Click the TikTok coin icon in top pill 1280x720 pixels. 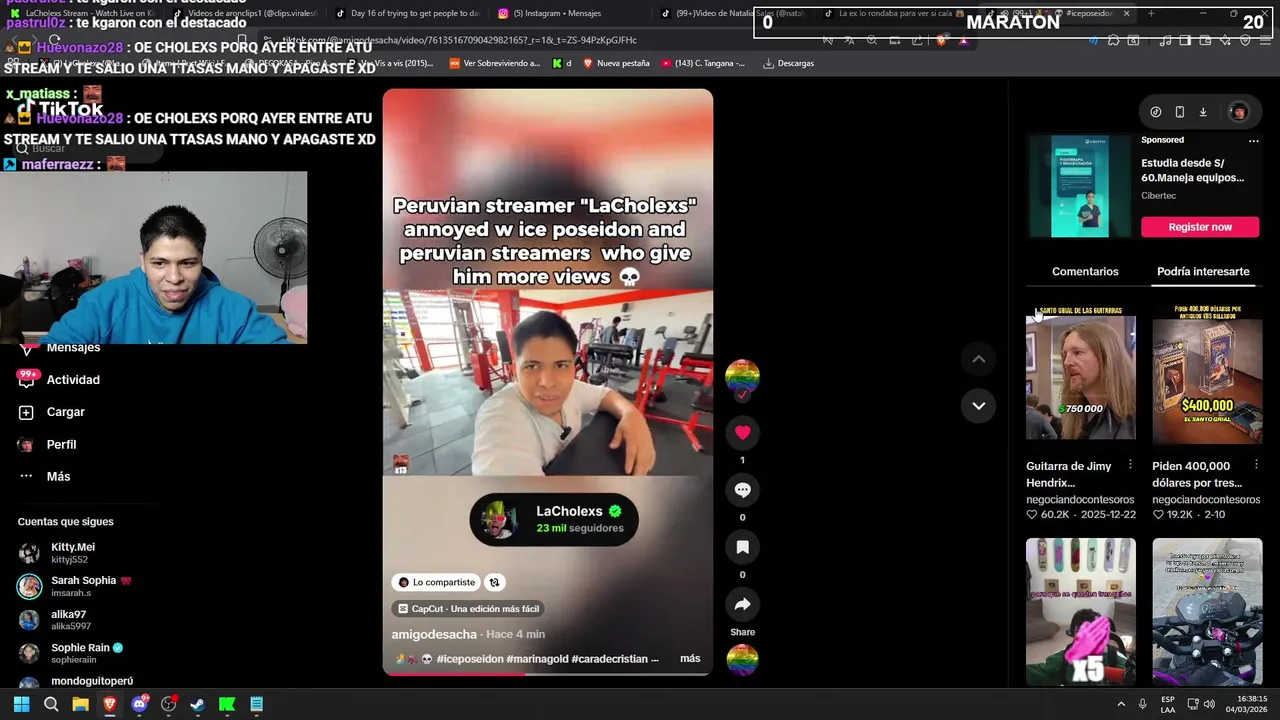click(x=1156, y=112)
